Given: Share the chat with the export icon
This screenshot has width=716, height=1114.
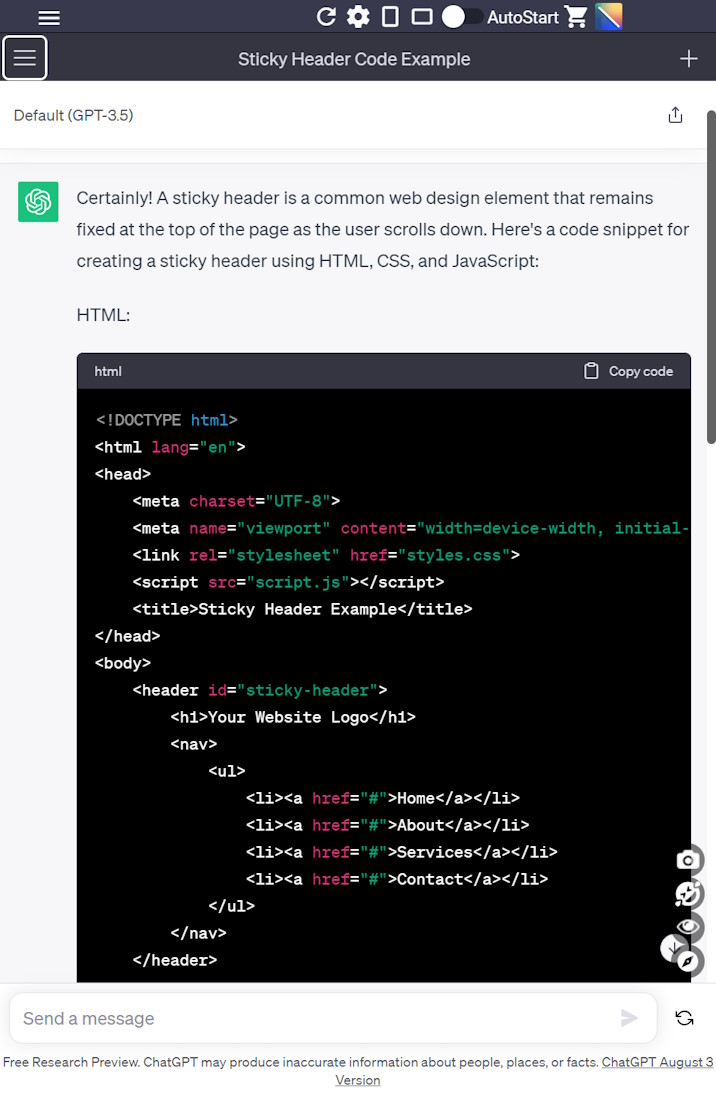Looking at the screenshot, I should (x=675, y=115).
